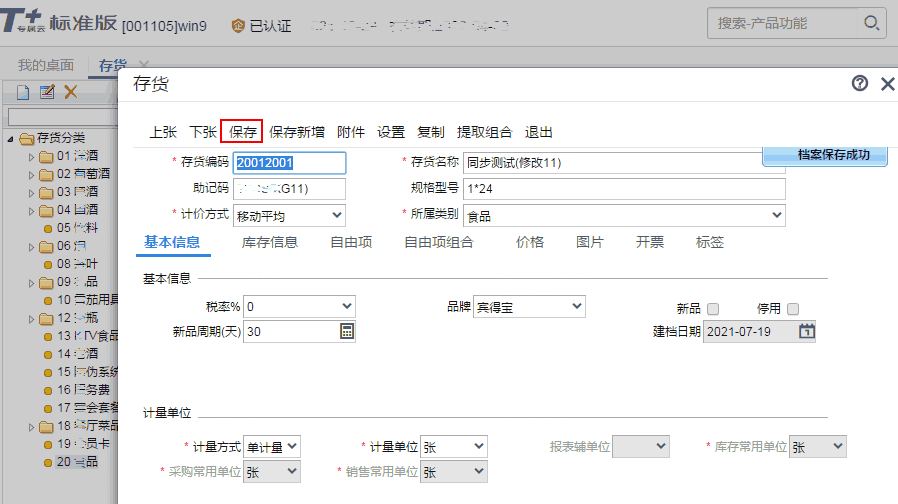This screenshot has width=898, height=504.
Task: Click the new document icon in left toolbar
Action: pyautogui.click(x=23, y=92)
